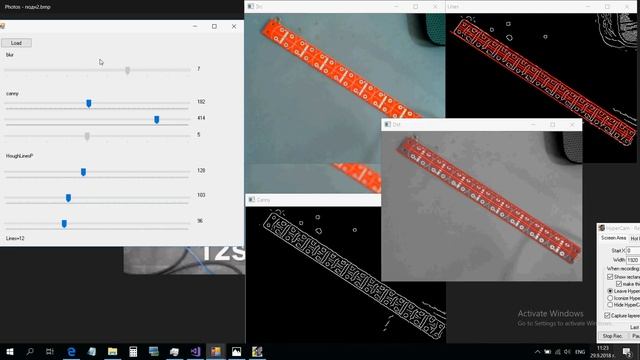Toggle Capture layered checkbox in HyperCam

tap(607, 316)
